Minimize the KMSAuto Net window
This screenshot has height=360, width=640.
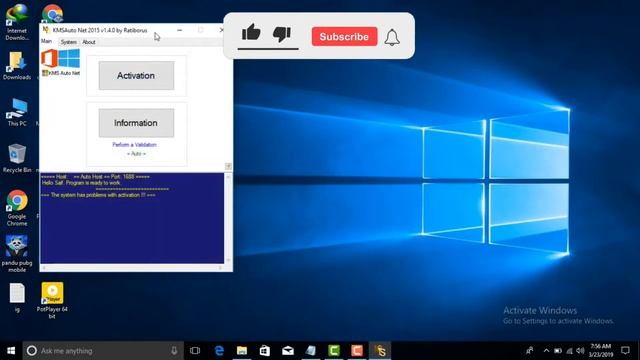click(x=180, y=30)
